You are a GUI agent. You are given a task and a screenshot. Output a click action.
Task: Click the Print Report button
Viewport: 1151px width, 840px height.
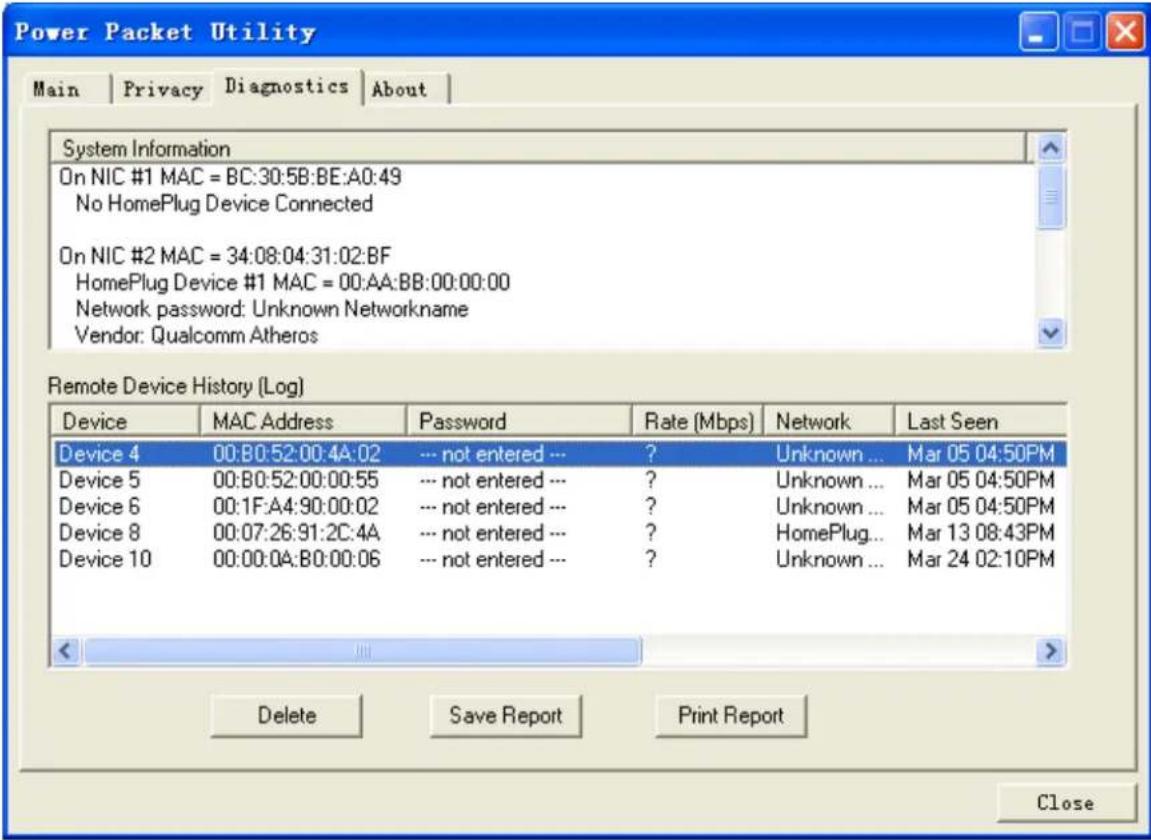click(x=730, y=716)
